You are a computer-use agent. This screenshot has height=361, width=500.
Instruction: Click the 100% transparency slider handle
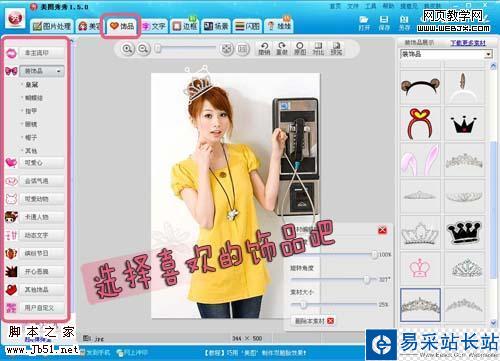tap(374, 255)
